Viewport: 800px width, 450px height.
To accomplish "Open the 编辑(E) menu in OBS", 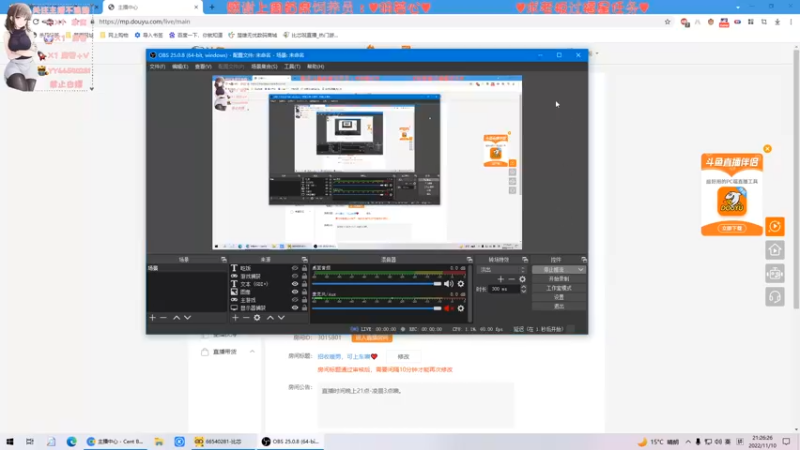I will (180, 66).
